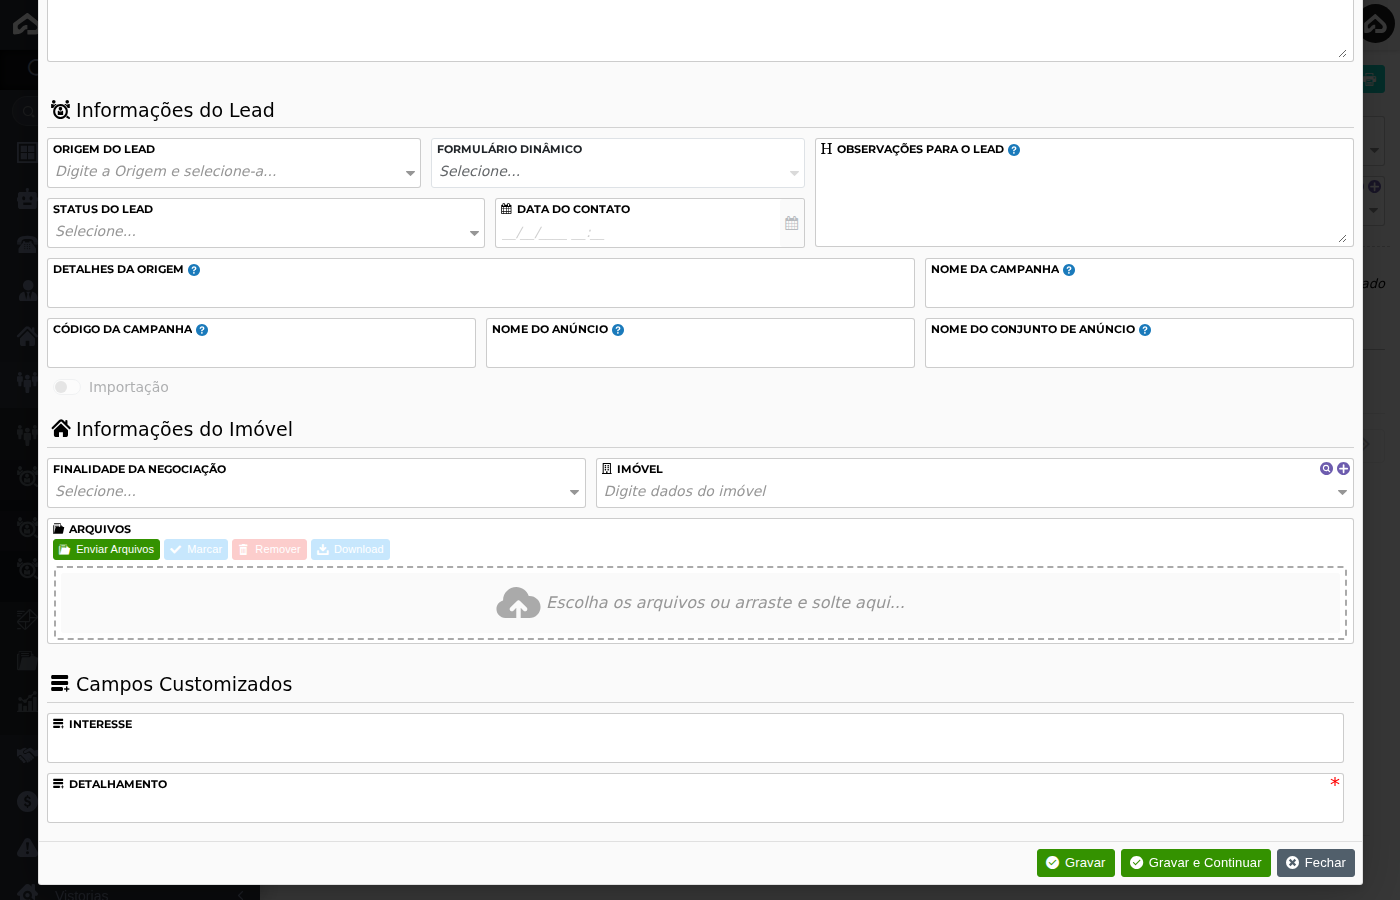Viewport: 1400px width, 900px height.
Task: Click help icon next to Observações para o Lead
Action: [1014, 150]
